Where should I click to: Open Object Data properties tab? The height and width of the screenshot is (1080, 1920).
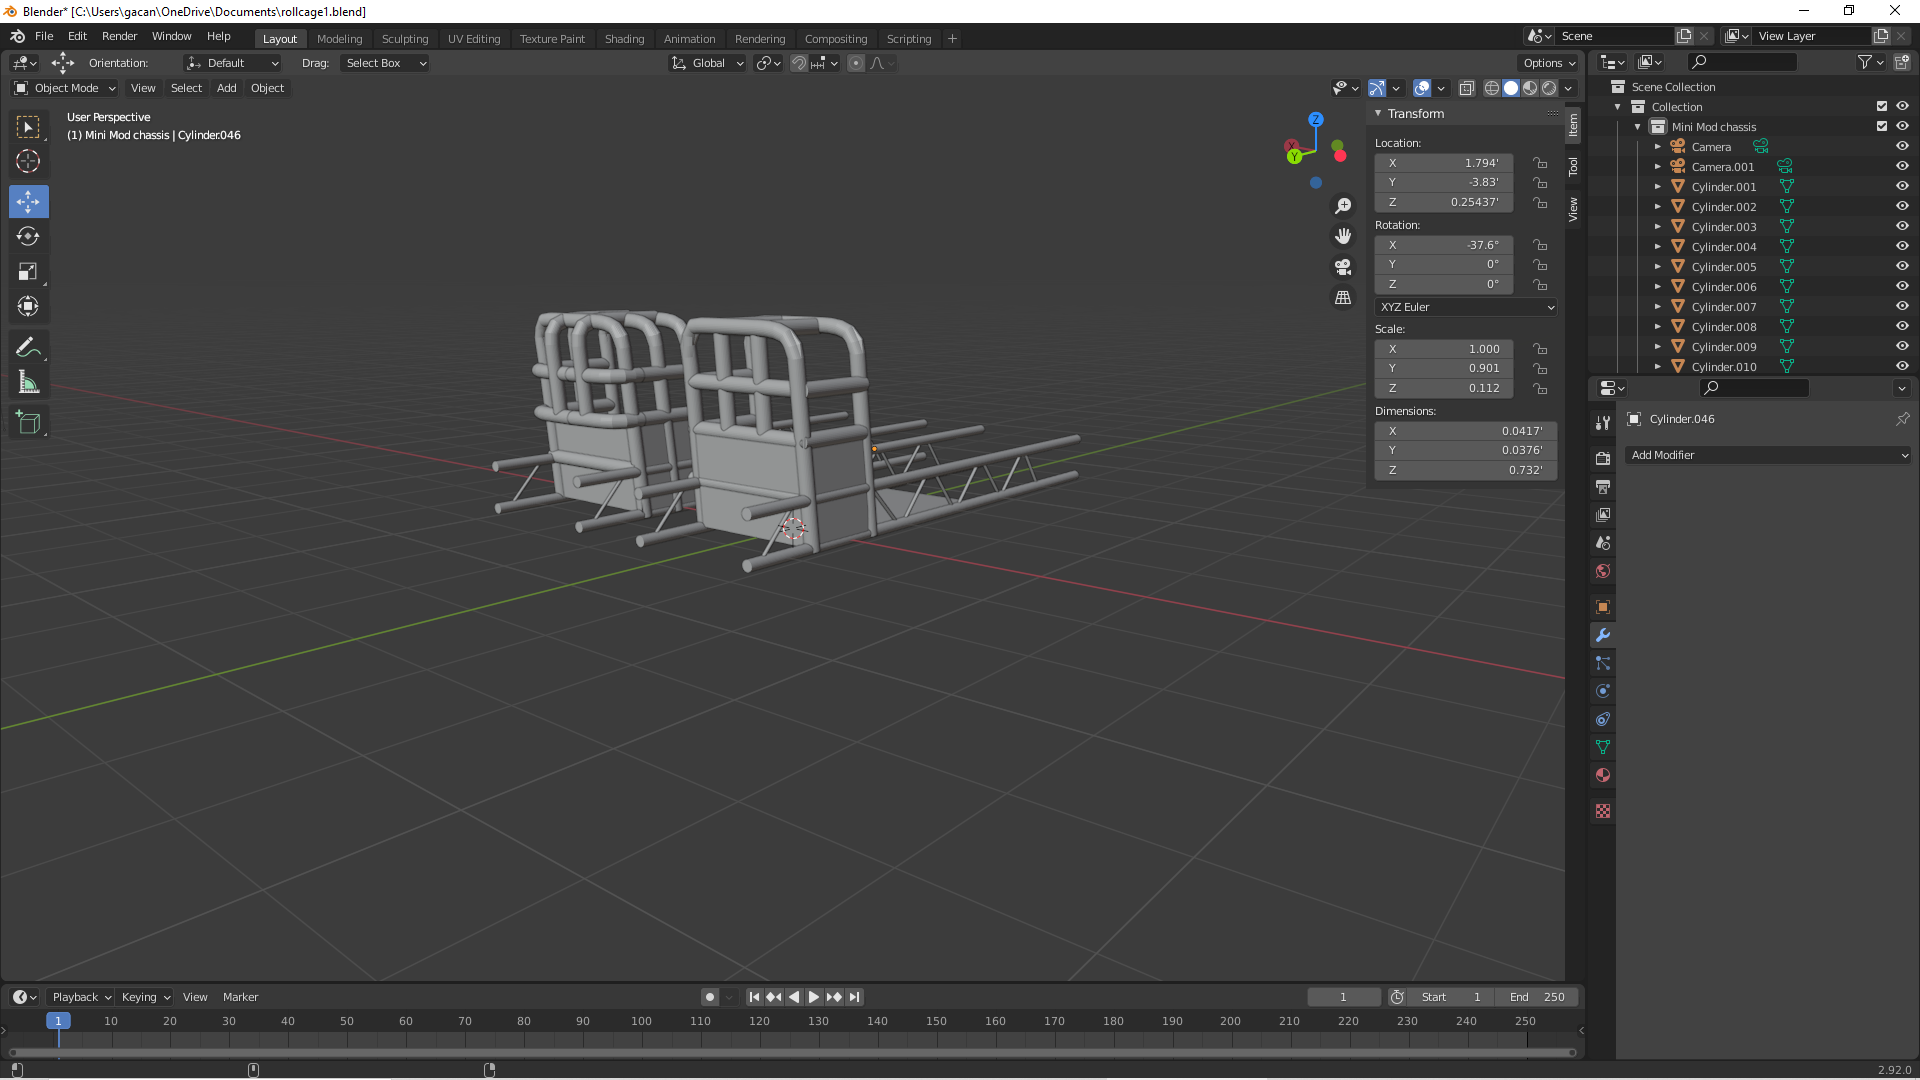click(x=1603, y=747)
